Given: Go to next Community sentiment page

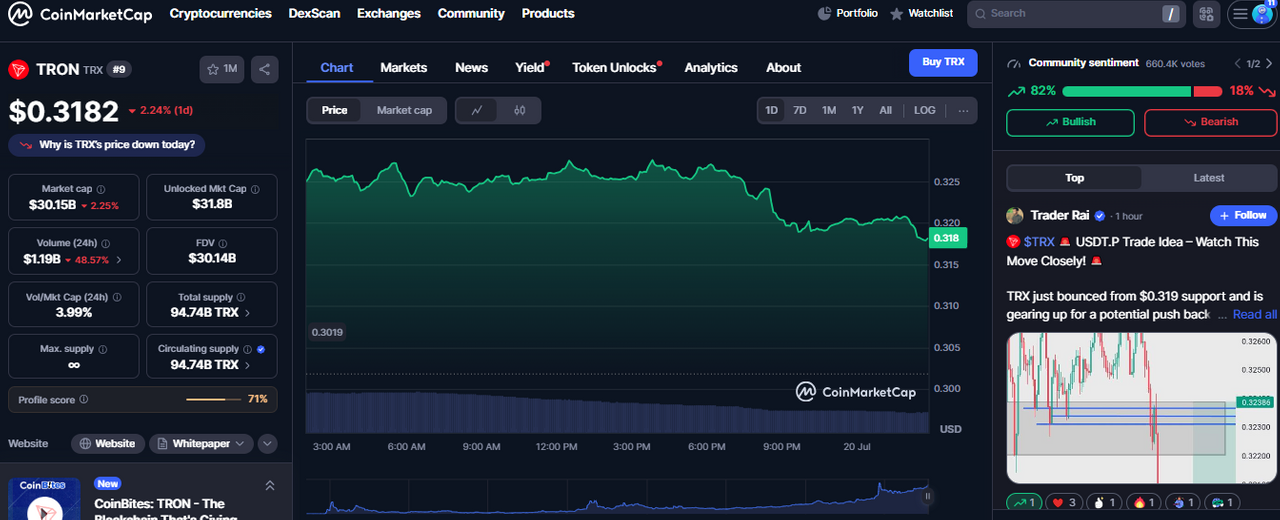Looking at the screenshot, I should pyautogui.click(x=1270, y=63).
